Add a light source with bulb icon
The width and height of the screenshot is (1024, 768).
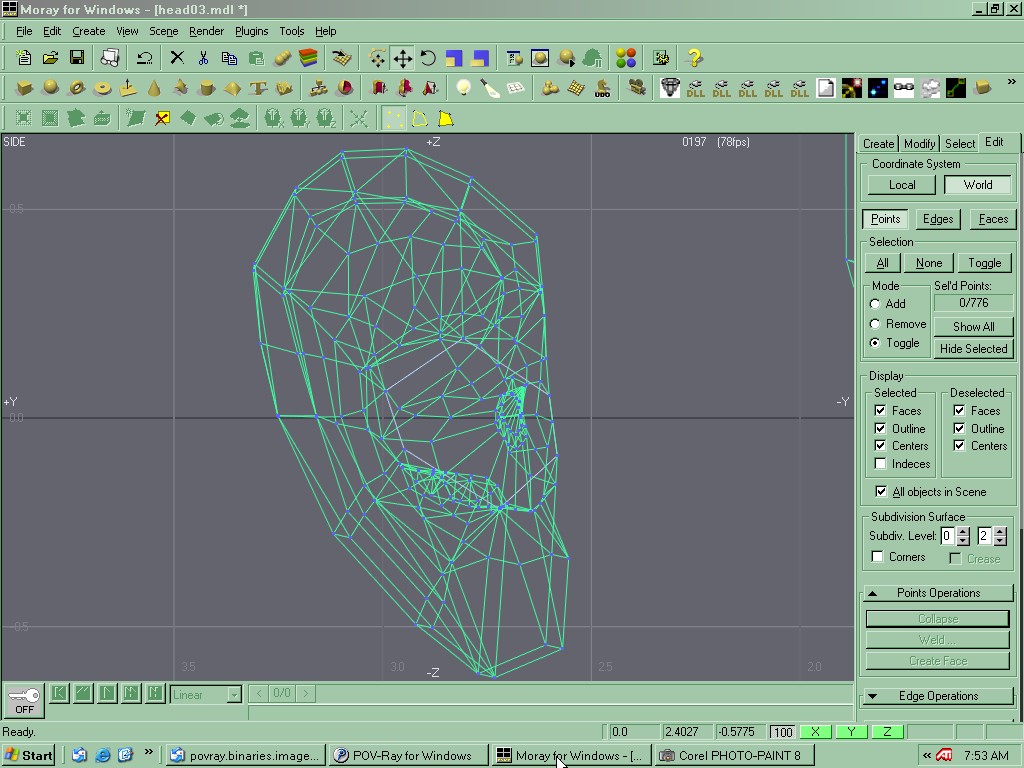pos(463,88)
